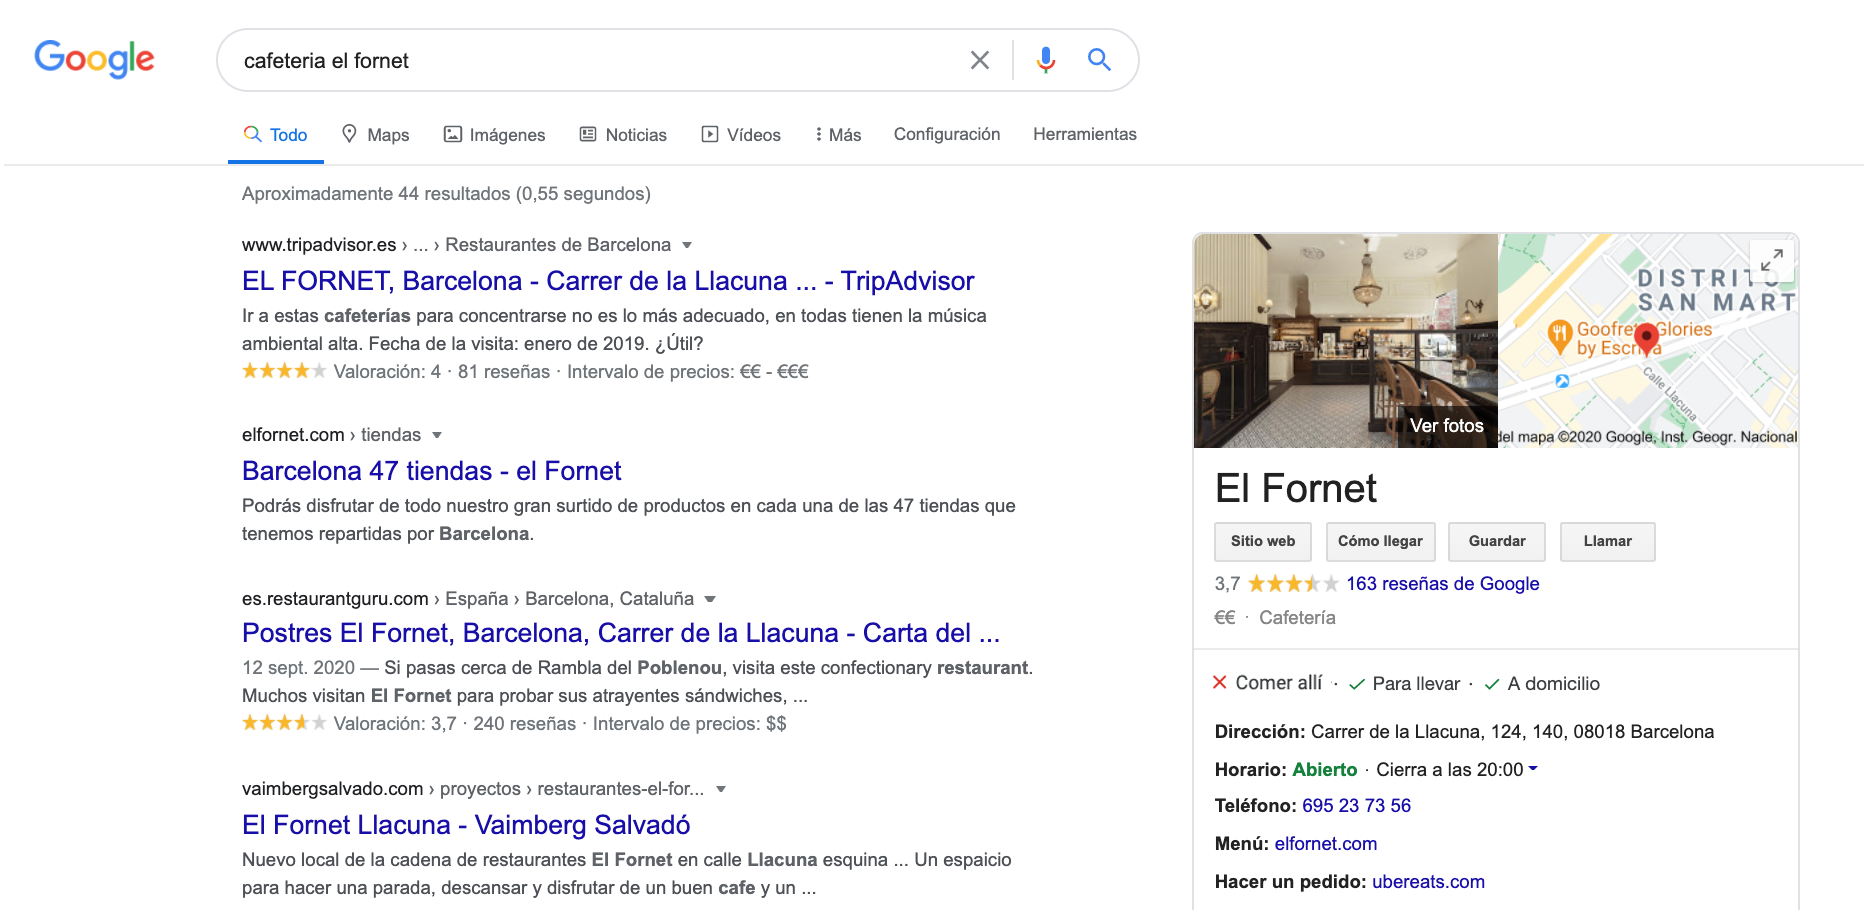The image size is (1872, 914).
Task: Click the elfornet.com › tiendas breadcrumb
Action: coord(331,435)
